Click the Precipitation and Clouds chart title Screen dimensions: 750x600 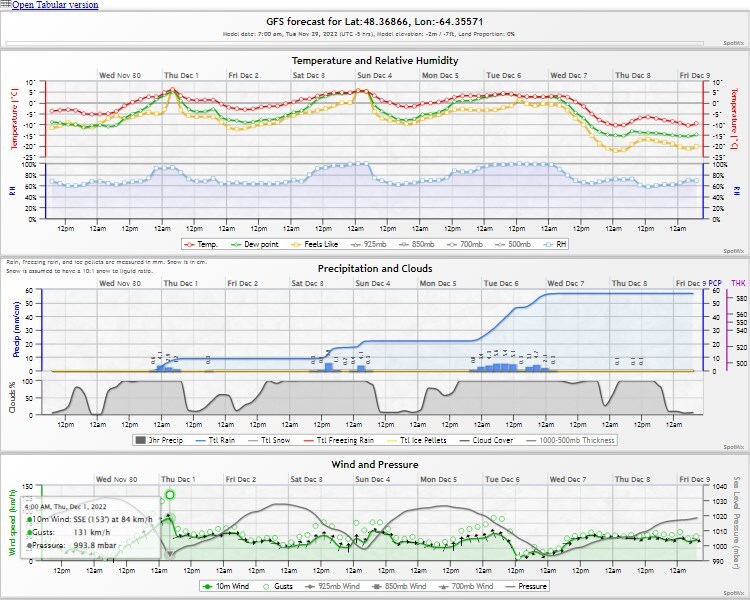(375, 268)
